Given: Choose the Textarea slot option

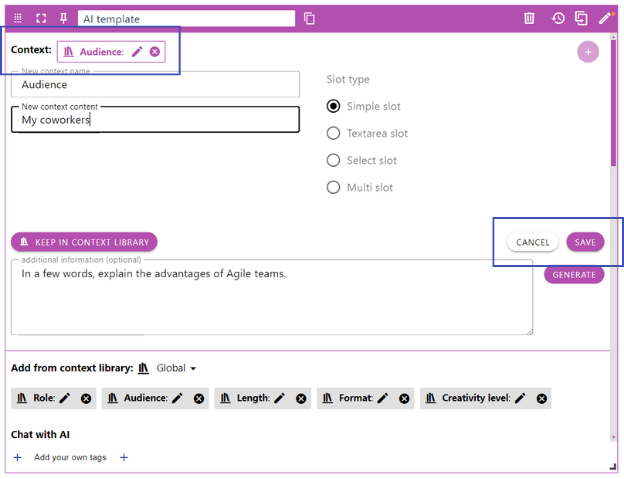Looking at the screenshot, I should click(x=334, y=133).
